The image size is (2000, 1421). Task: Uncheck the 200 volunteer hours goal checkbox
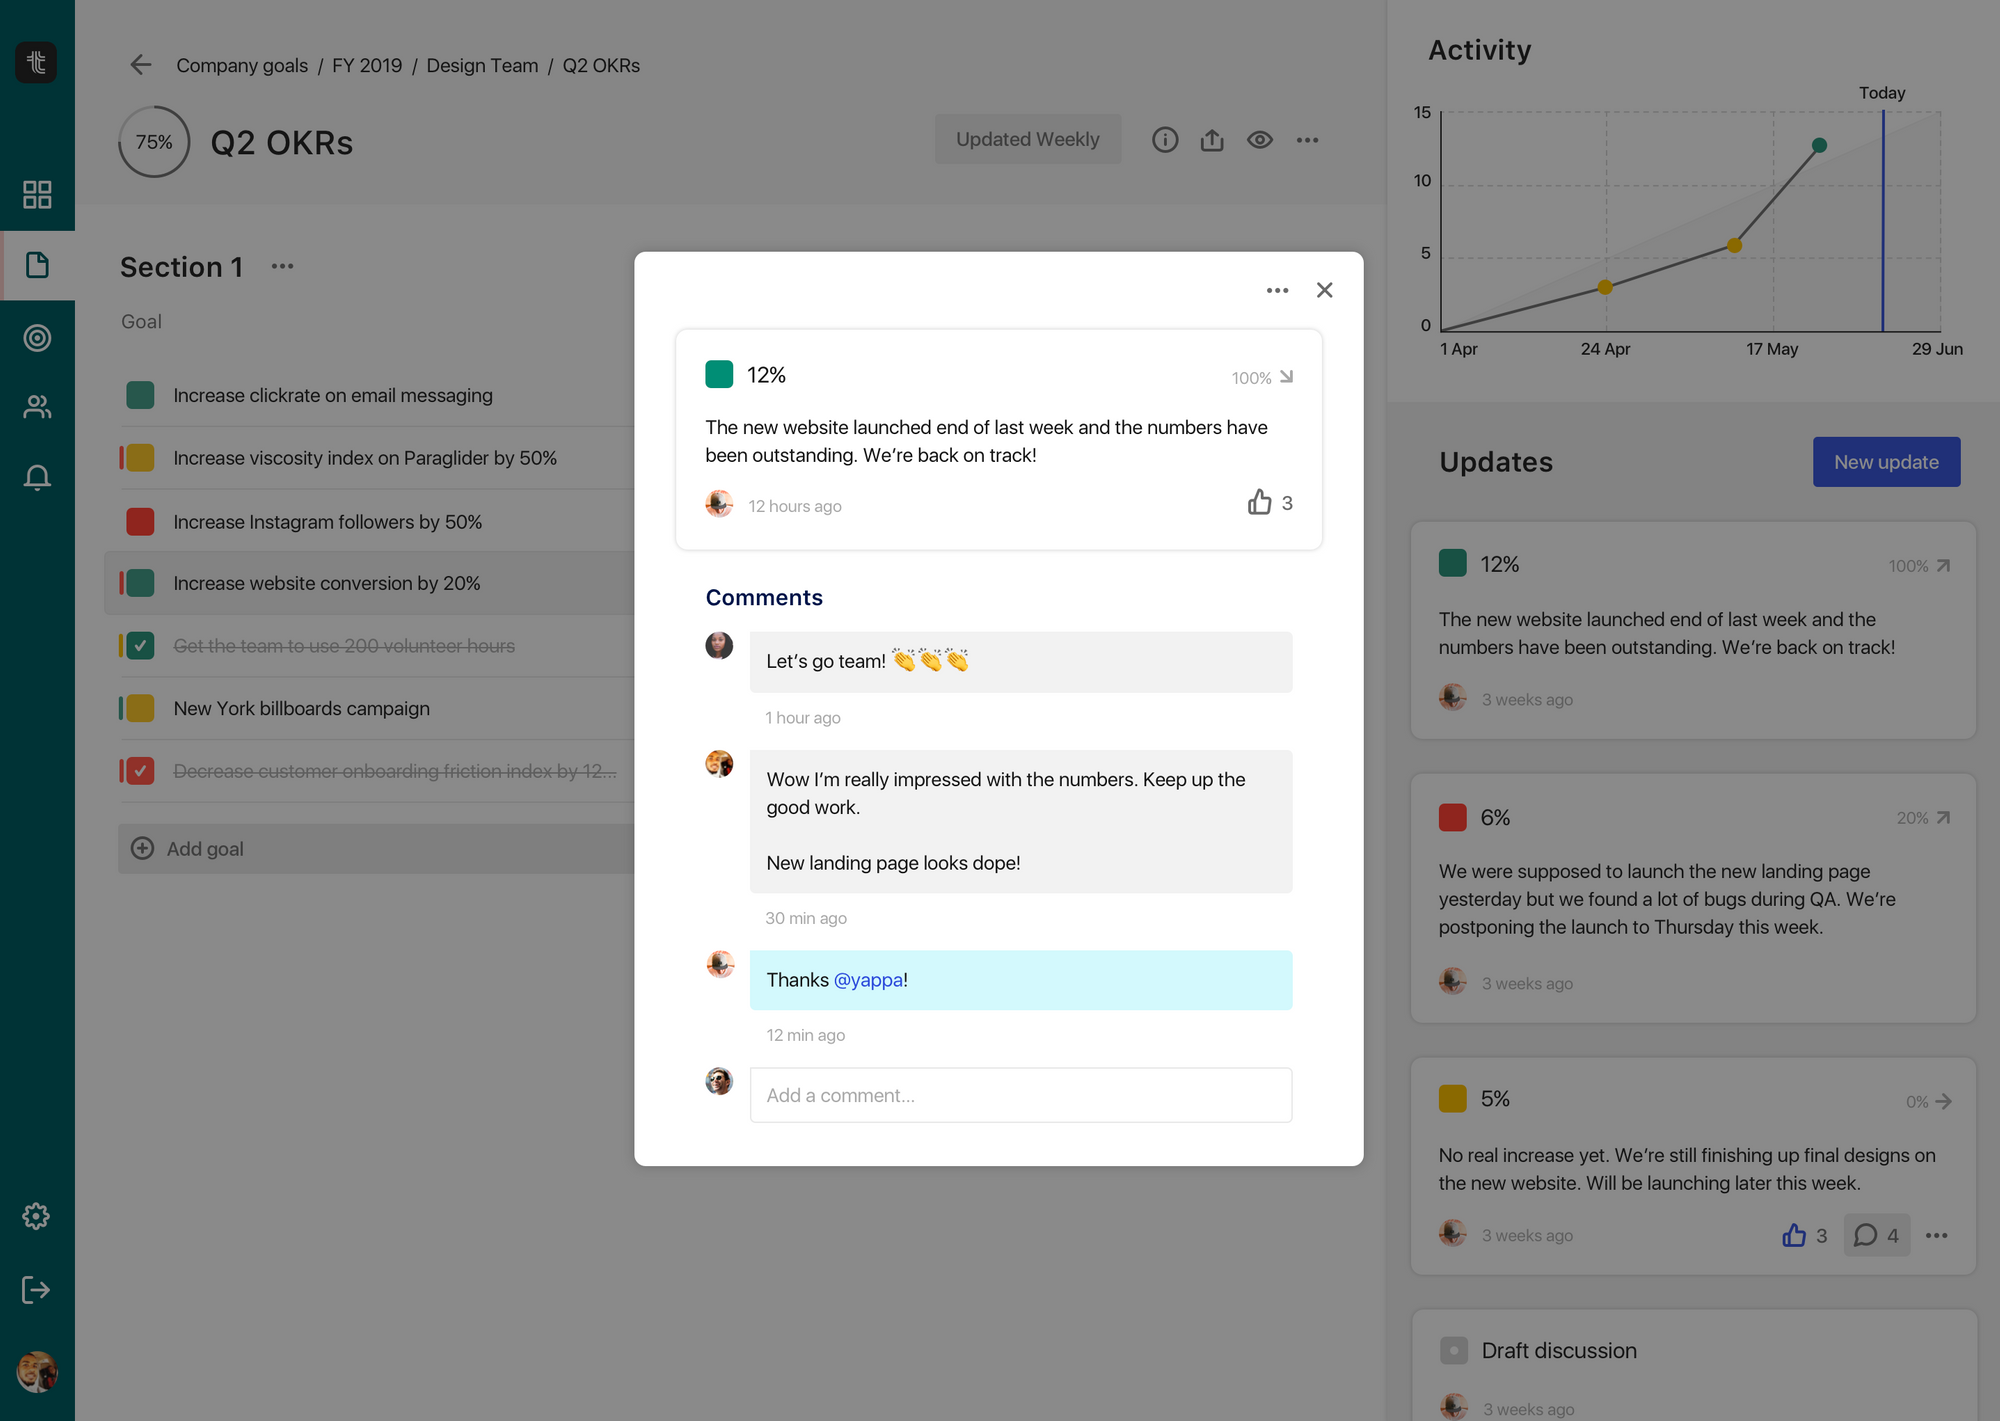[141, 646]
